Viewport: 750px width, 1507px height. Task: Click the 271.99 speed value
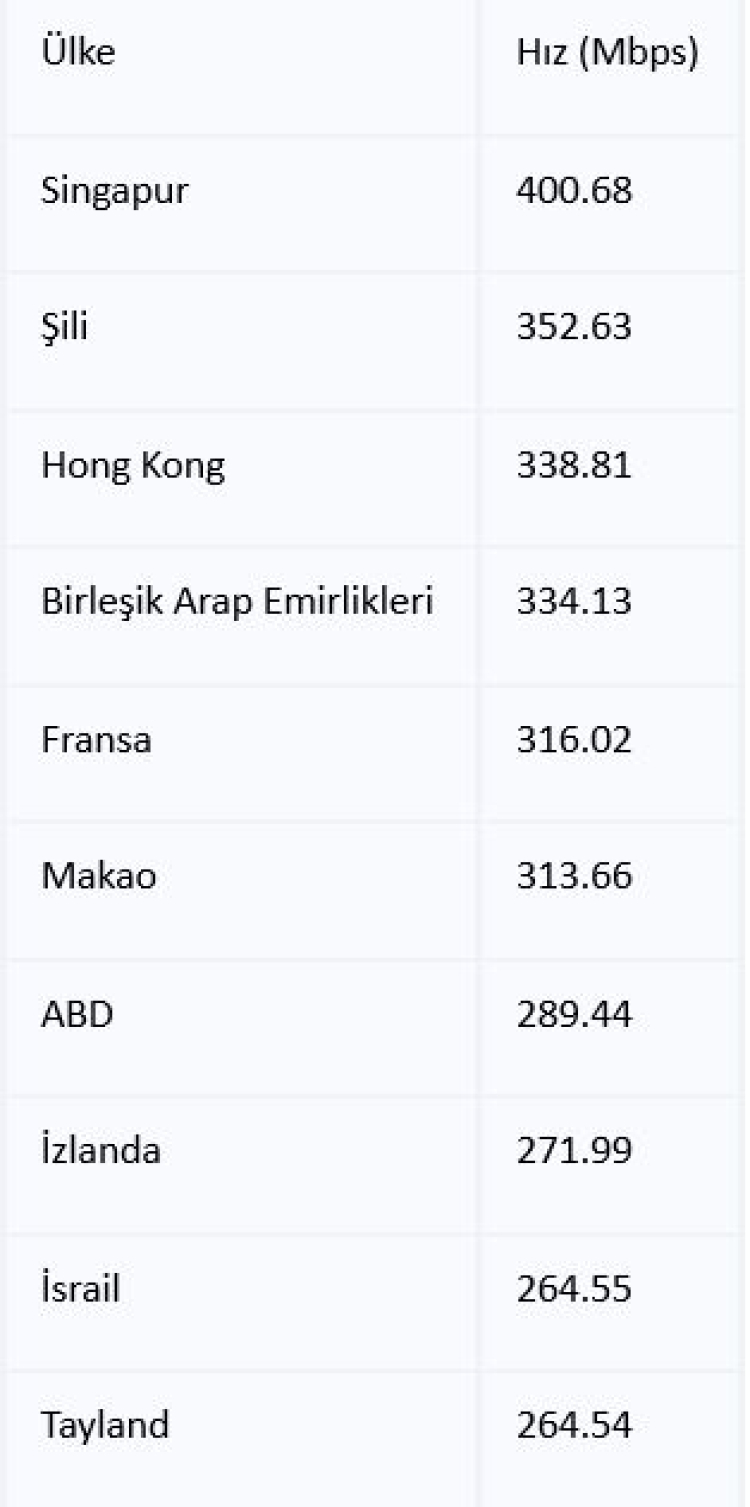(574, 1151)
